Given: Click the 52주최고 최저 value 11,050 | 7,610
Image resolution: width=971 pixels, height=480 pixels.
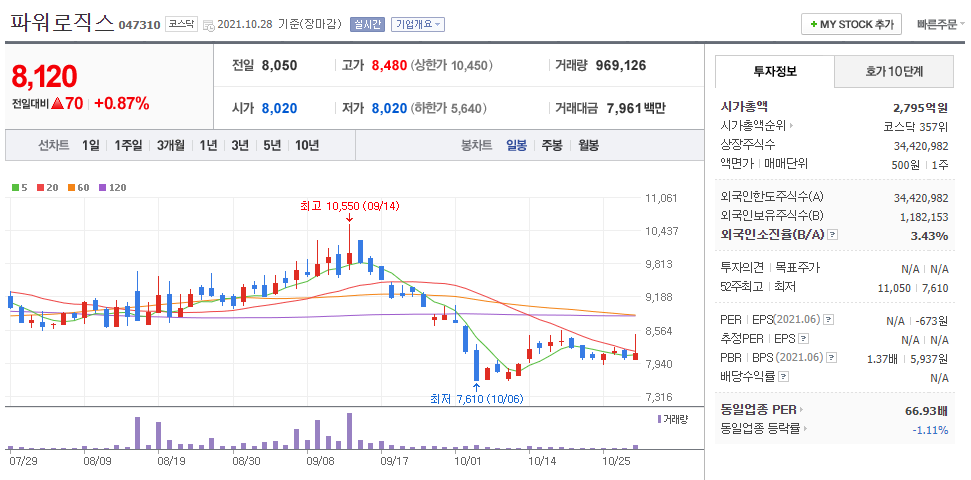Looking at the screenshot, I should [x=913, y=287].
